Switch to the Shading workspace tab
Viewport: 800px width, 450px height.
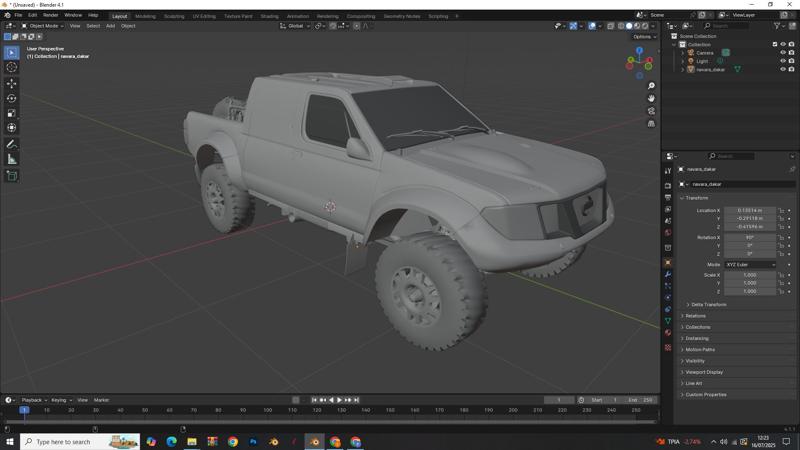click(x=269, y=16)
